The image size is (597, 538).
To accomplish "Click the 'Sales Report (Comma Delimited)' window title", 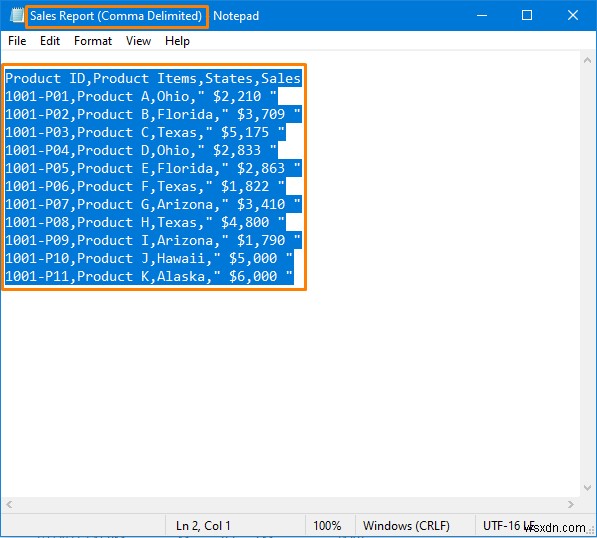I will (x=116, y=16).
